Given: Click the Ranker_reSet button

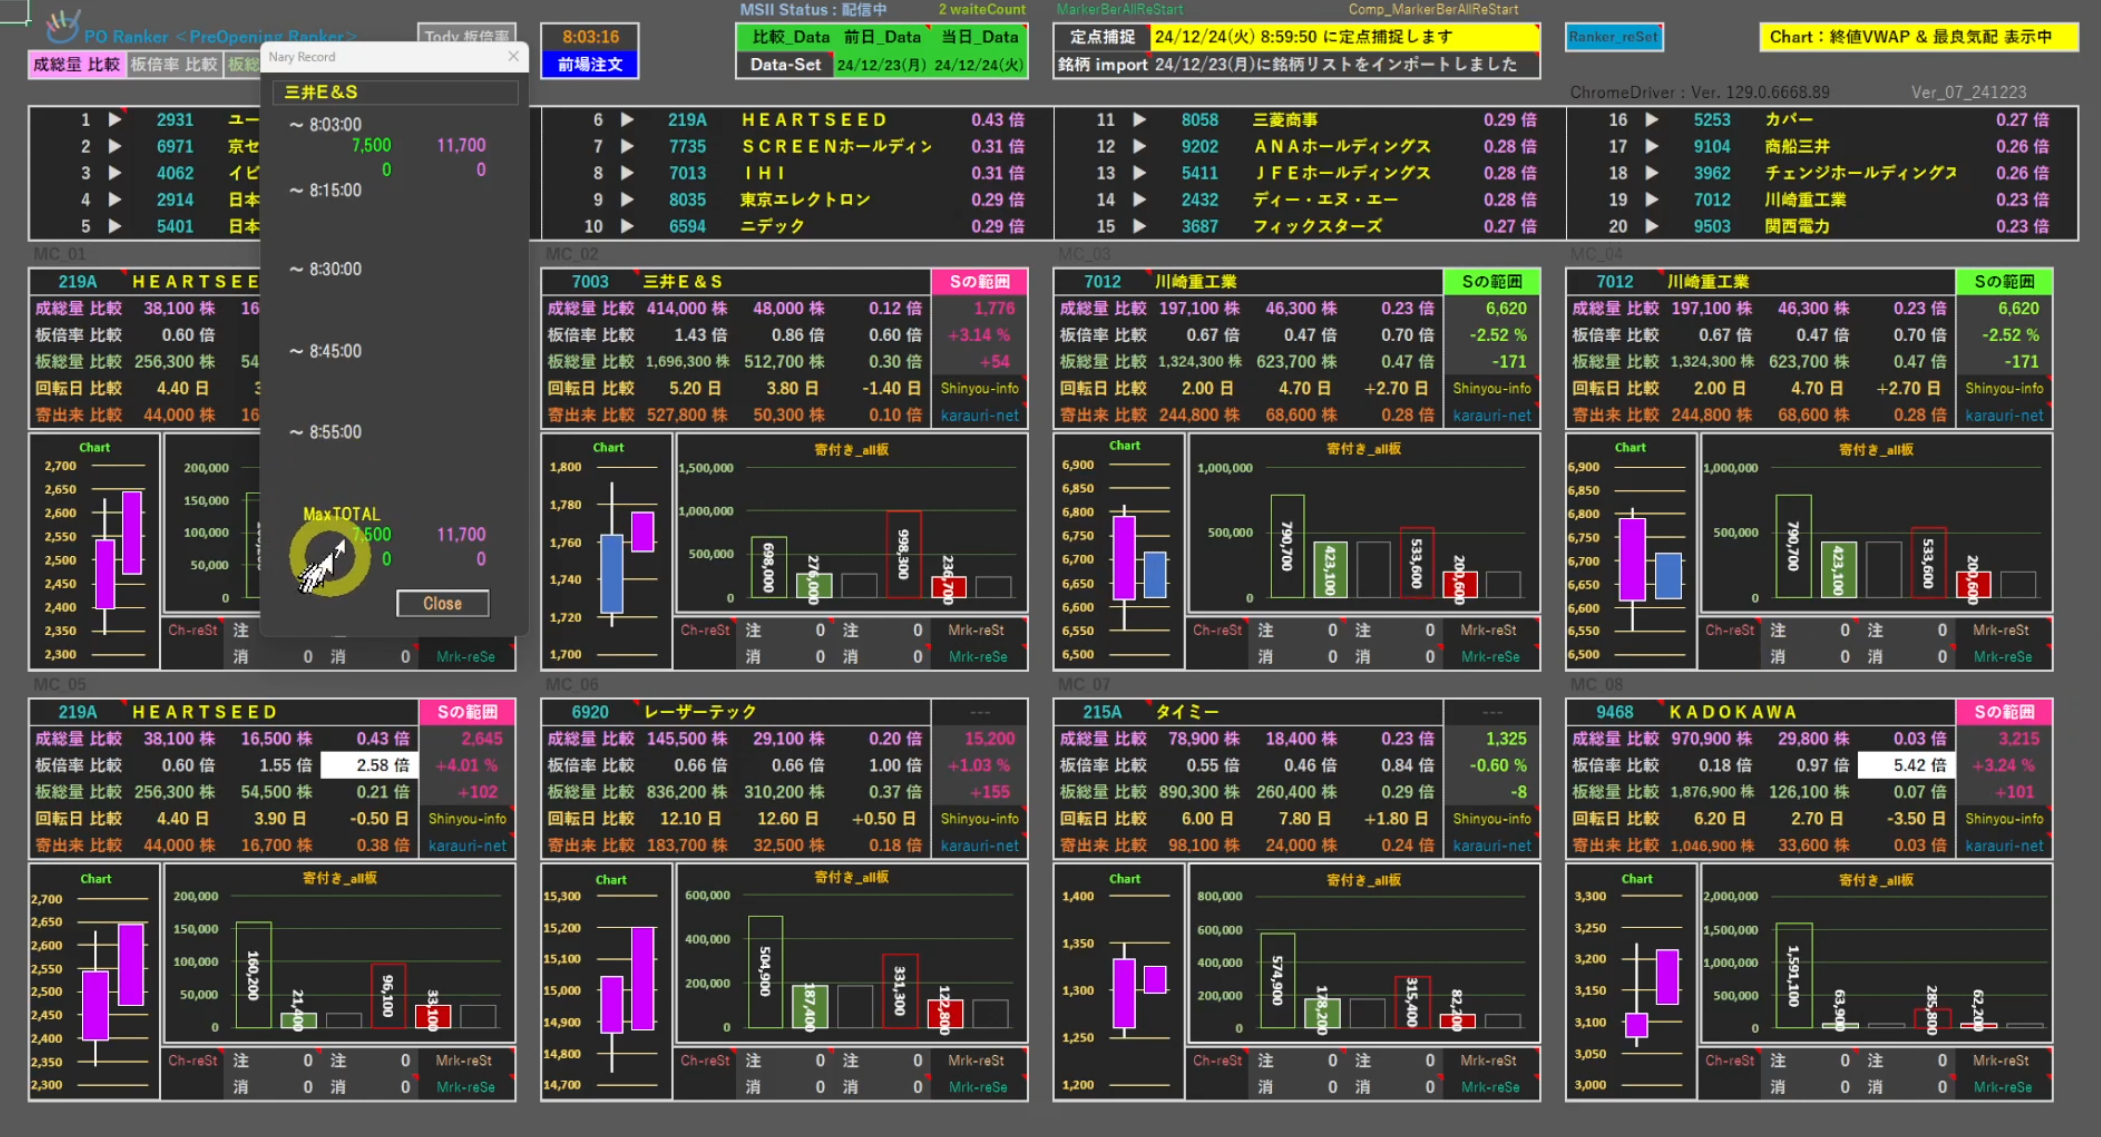Looking at the screenshot, I should point(1612,37).
